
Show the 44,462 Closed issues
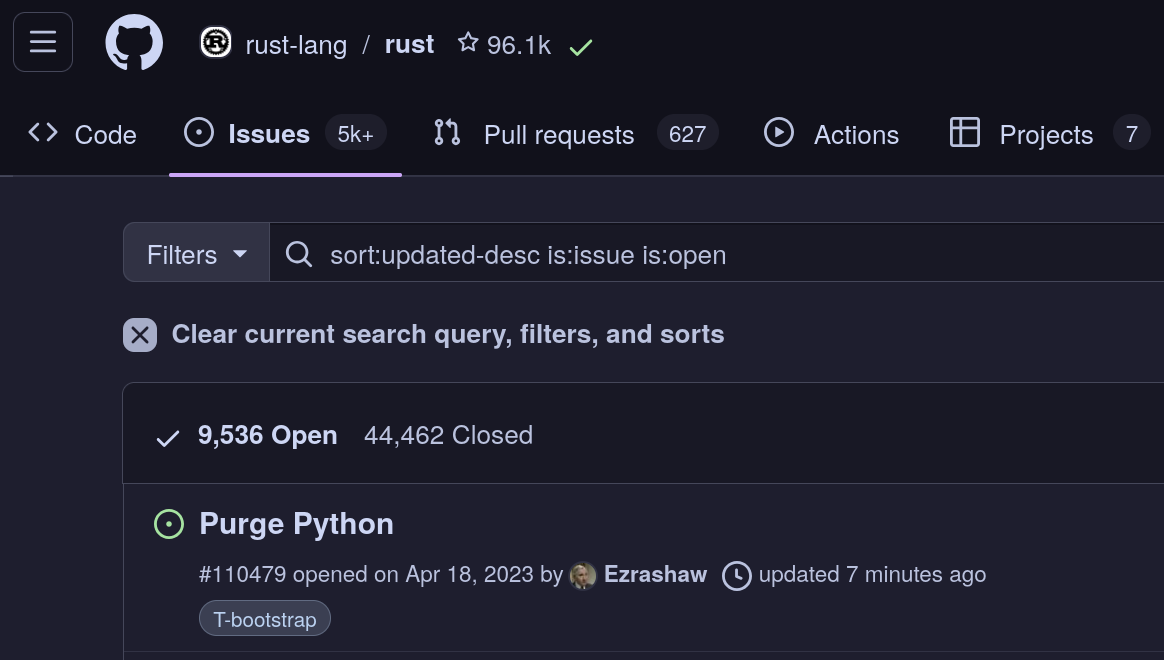point(448,435)
